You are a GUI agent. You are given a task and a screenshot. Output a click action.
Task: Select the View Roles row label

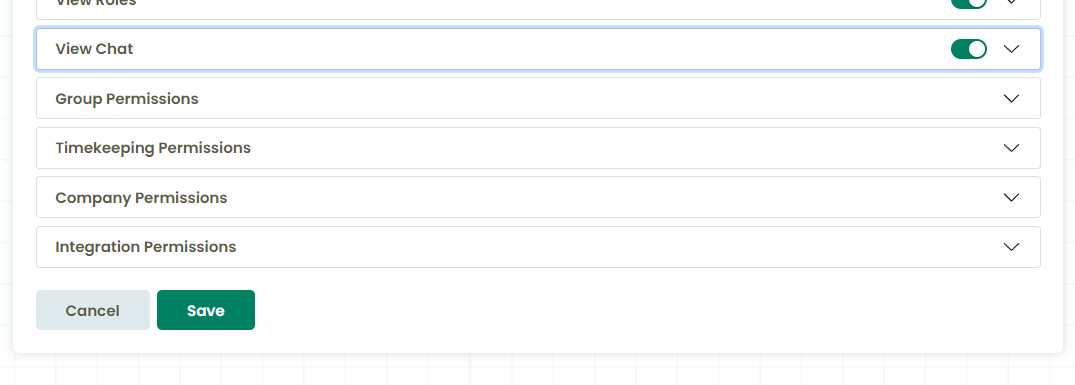(96, 3)
